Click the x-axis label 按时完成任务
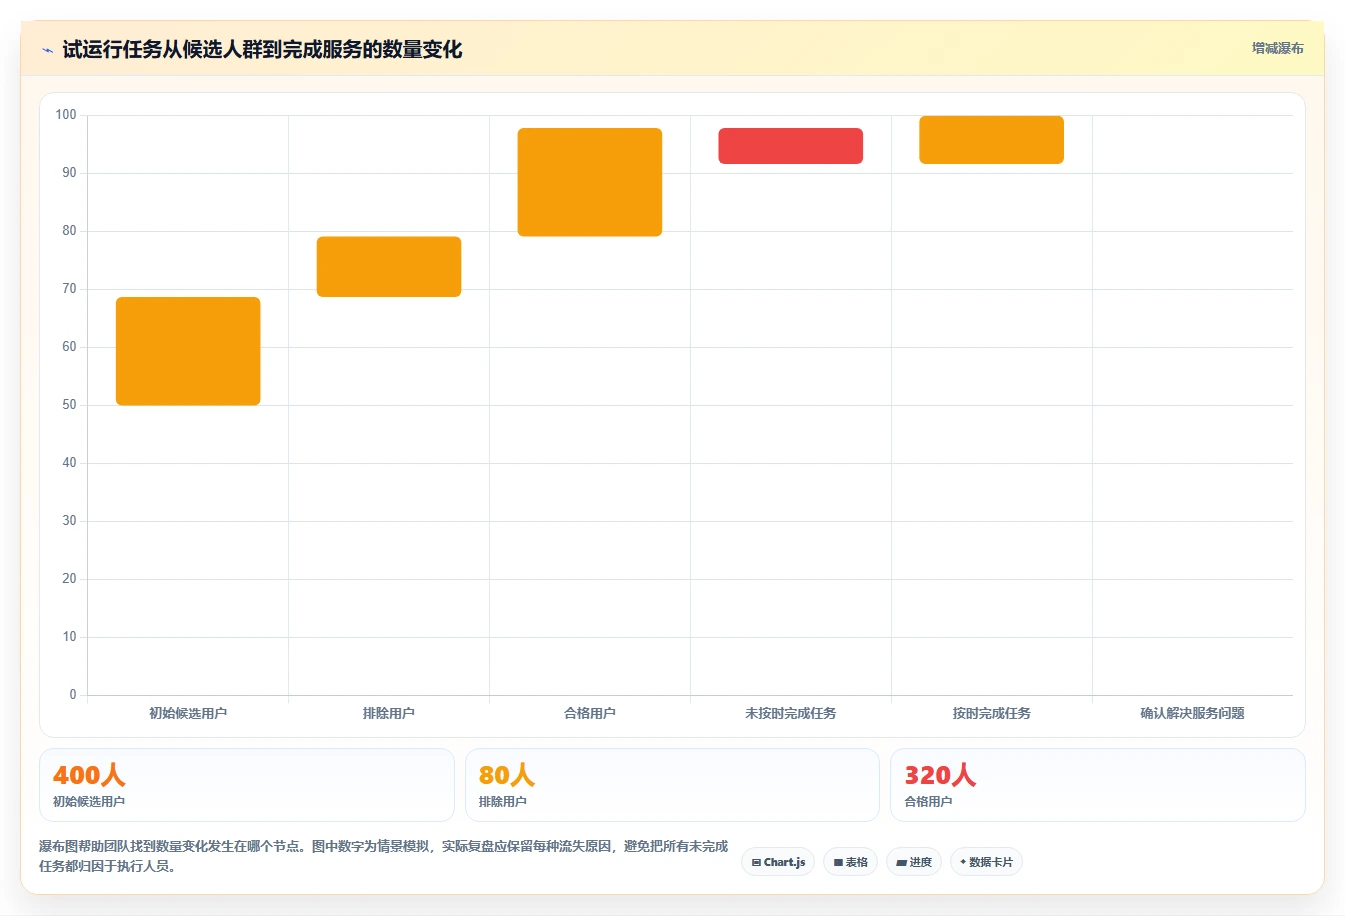The image size is (1345, 916). point(992,713)
